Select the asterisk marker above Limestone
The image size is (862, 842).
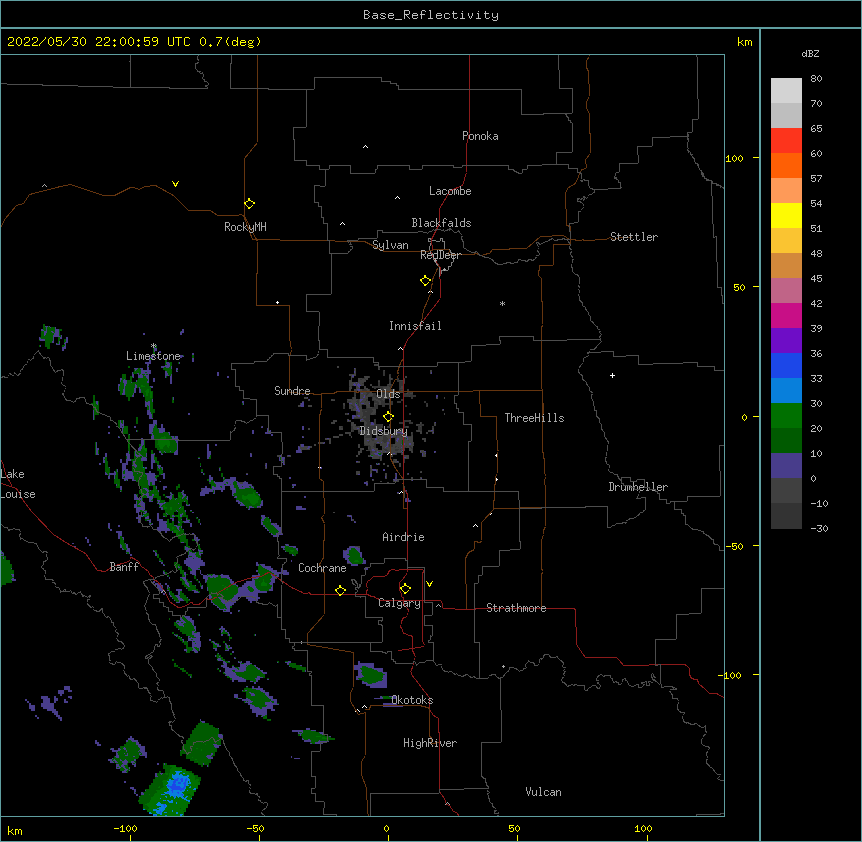(154, 346)
